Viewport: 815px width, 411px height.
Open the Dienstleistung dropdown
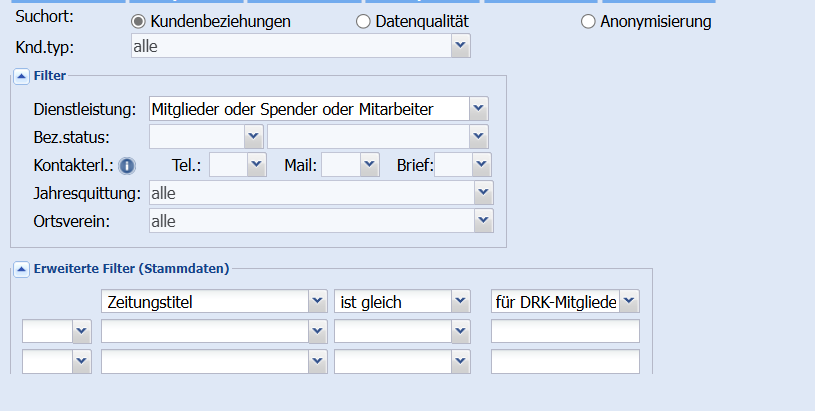pyautogui.click(x=479, y=109)
